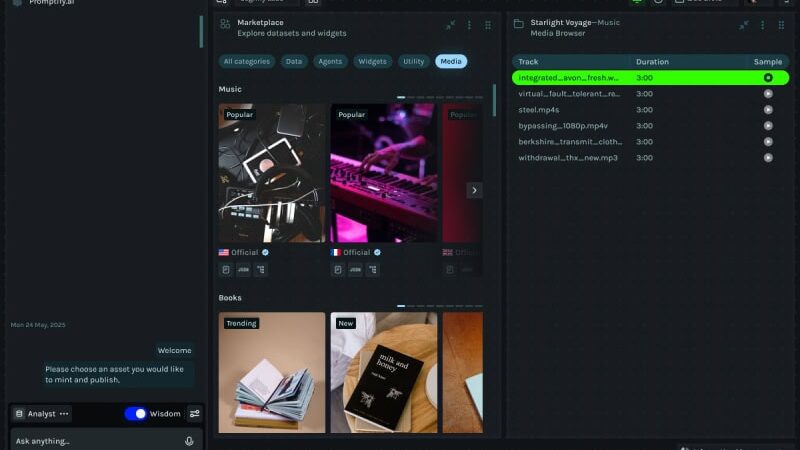This screenshot has width=800, height=450.
Task: Click the Marketplace vertical scrollbar
Action: (x=494, y=101)
